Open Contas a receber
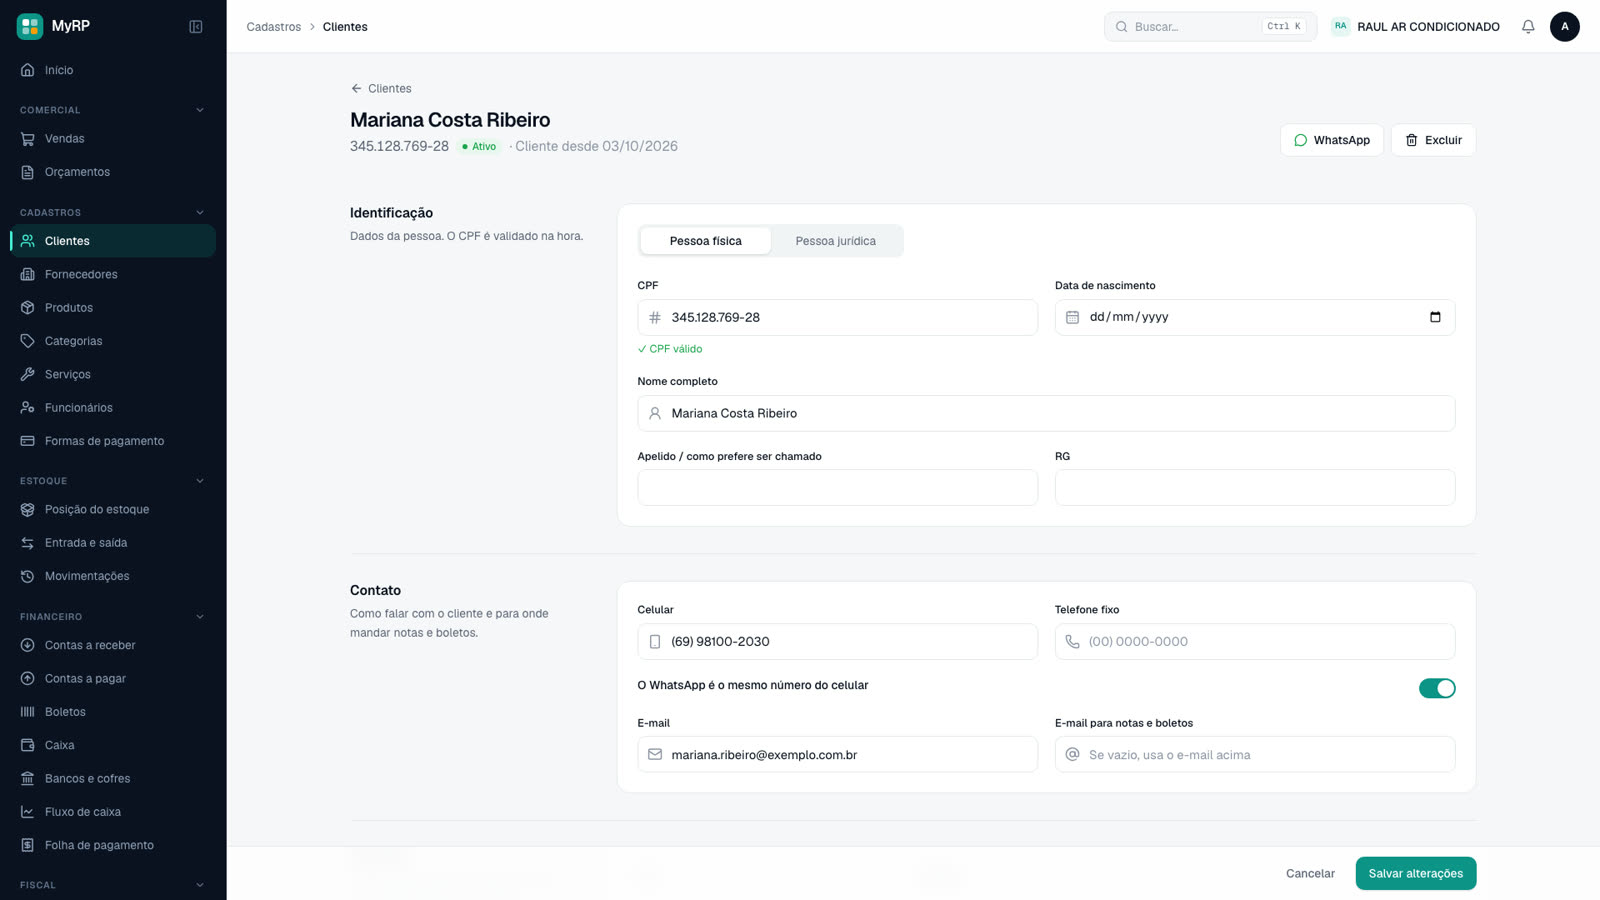The height and width of the screenshot is (900, 1600). pos(113,645)
